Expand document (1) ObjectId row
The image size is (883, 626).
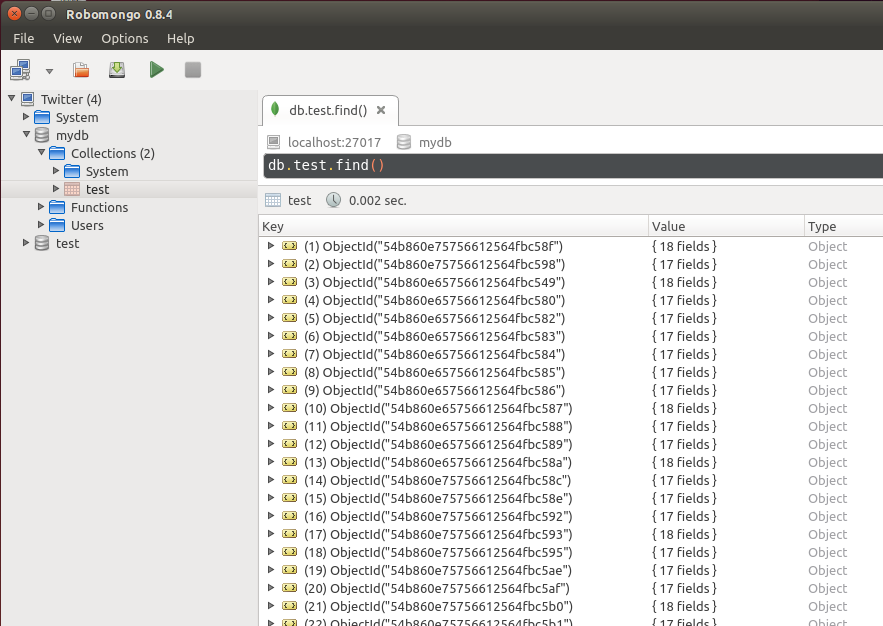271,246
